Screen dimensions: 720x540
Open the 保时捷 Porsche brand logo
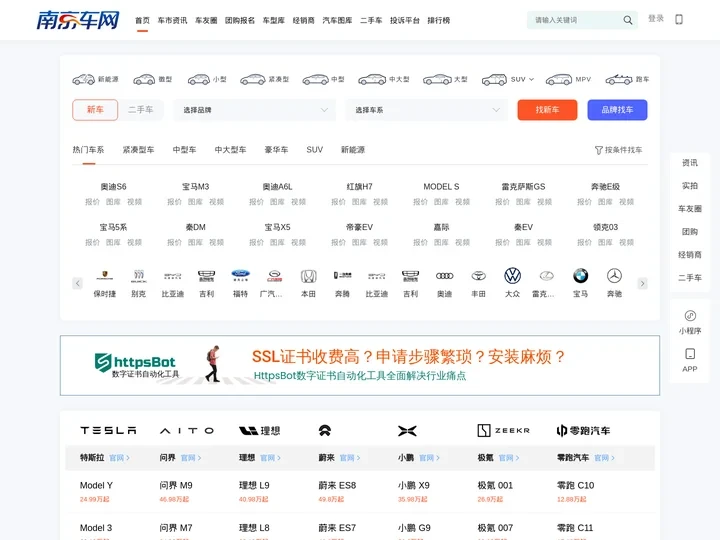click(x=105, y=276)
